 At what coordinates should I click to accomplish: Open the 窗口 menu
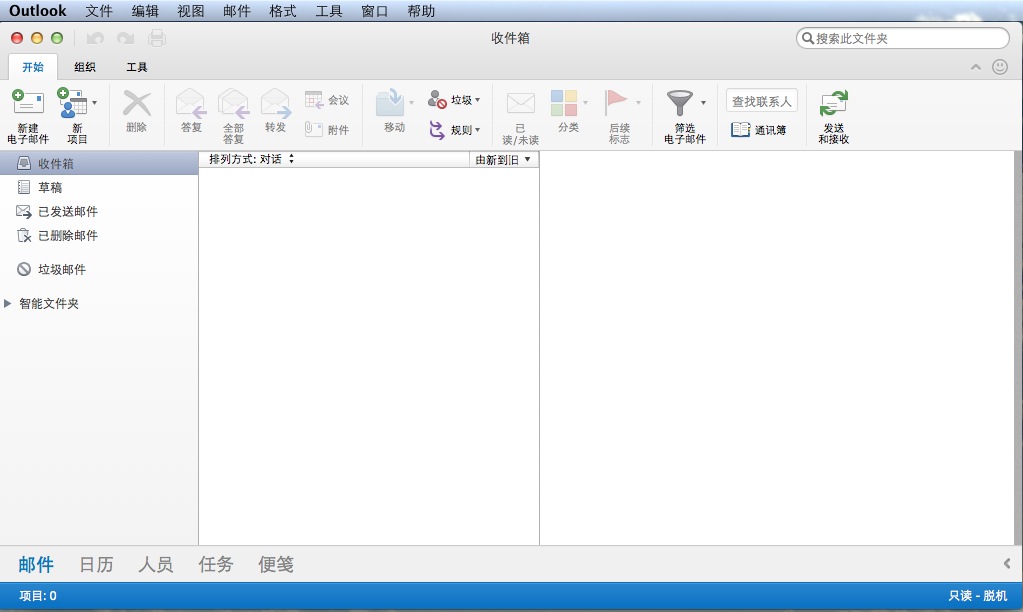click(x=374, y=11)
